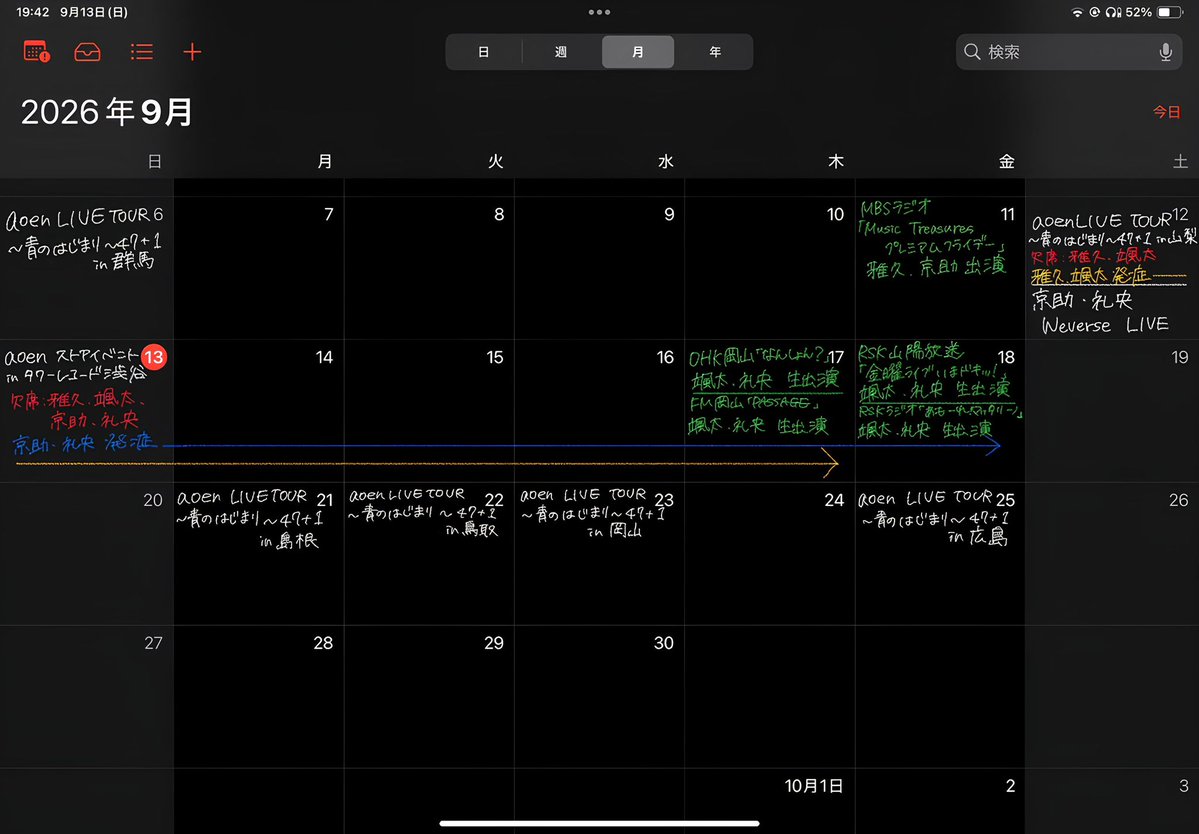Check the battery indicator in status bar
This screenshot has height=834, width=1199.
tap(1169, 12)
